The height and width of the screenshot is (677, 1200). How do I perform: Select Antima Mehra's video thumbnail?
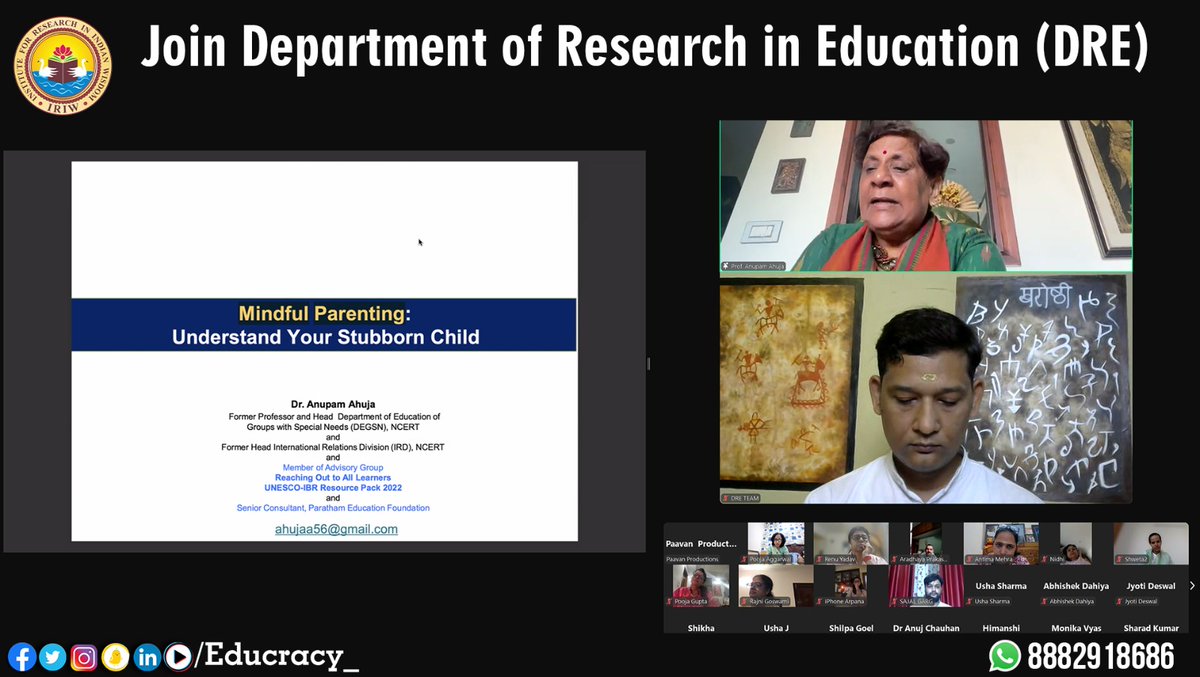1001,544
